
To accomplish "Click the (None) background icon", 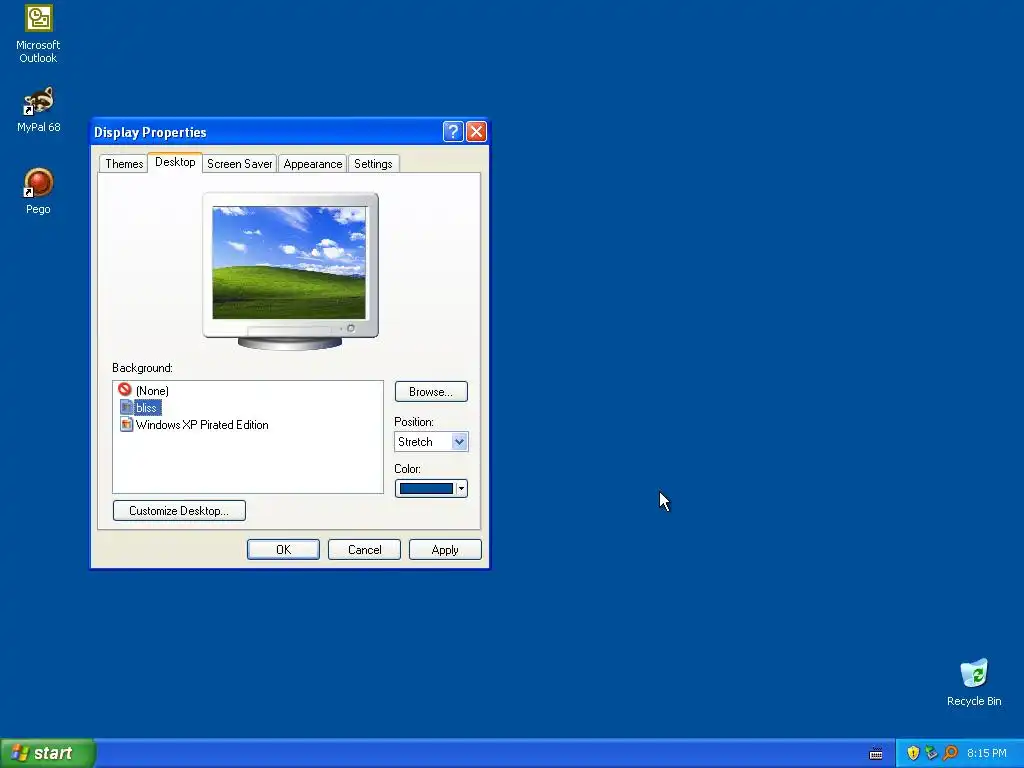I will pos(125,390).
